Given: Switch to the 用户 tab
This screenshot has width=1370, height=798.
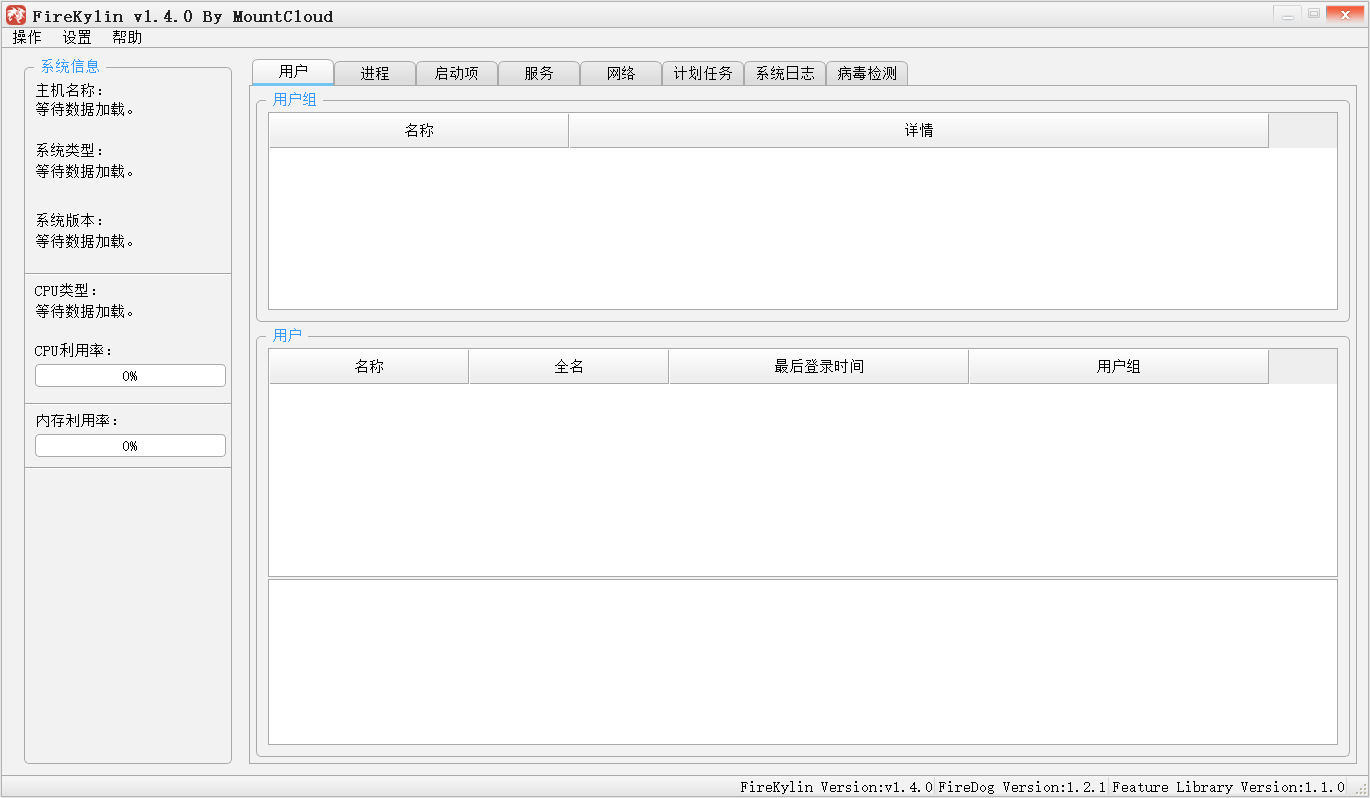Looking at the screenshot, I should click(293, 72).
